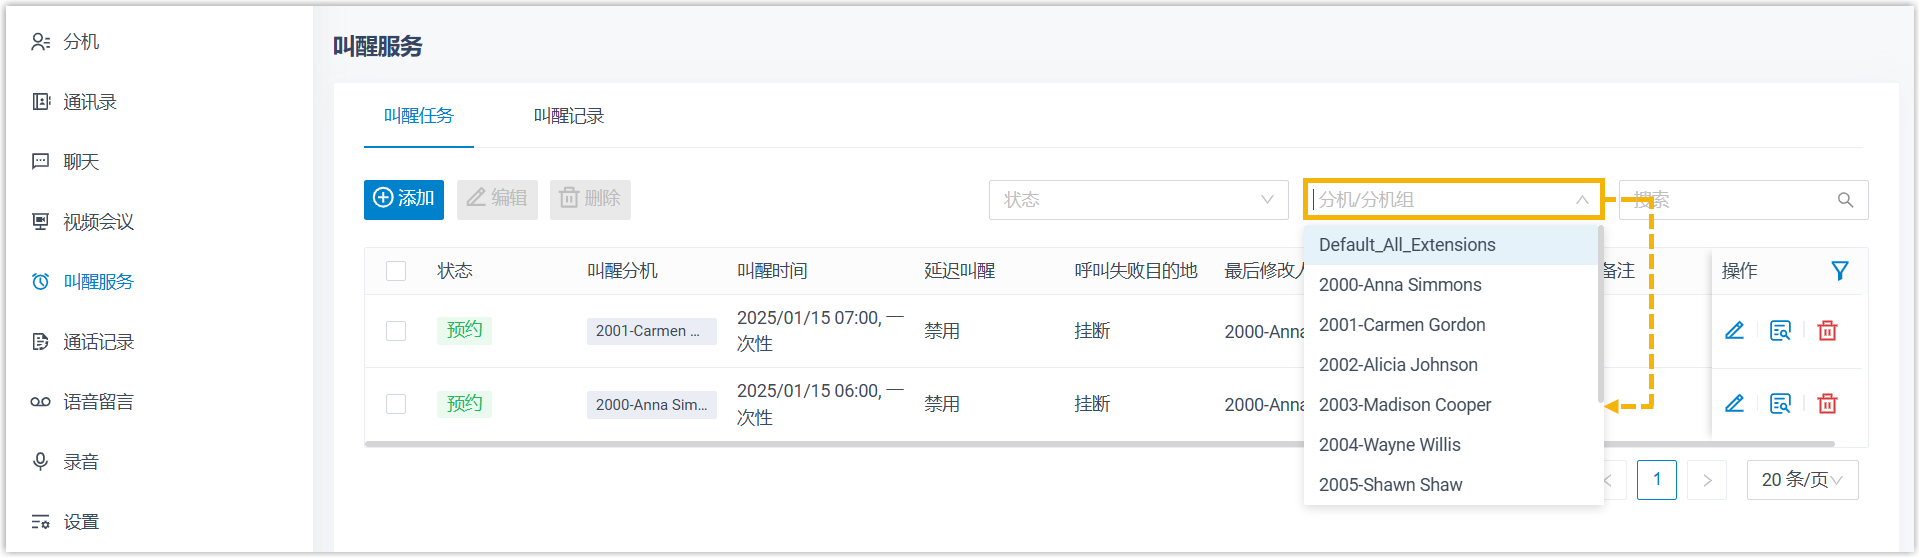Switch to the 叫醒记录 tab
The width and height of the screenshot is (1920, 558).
568,116
